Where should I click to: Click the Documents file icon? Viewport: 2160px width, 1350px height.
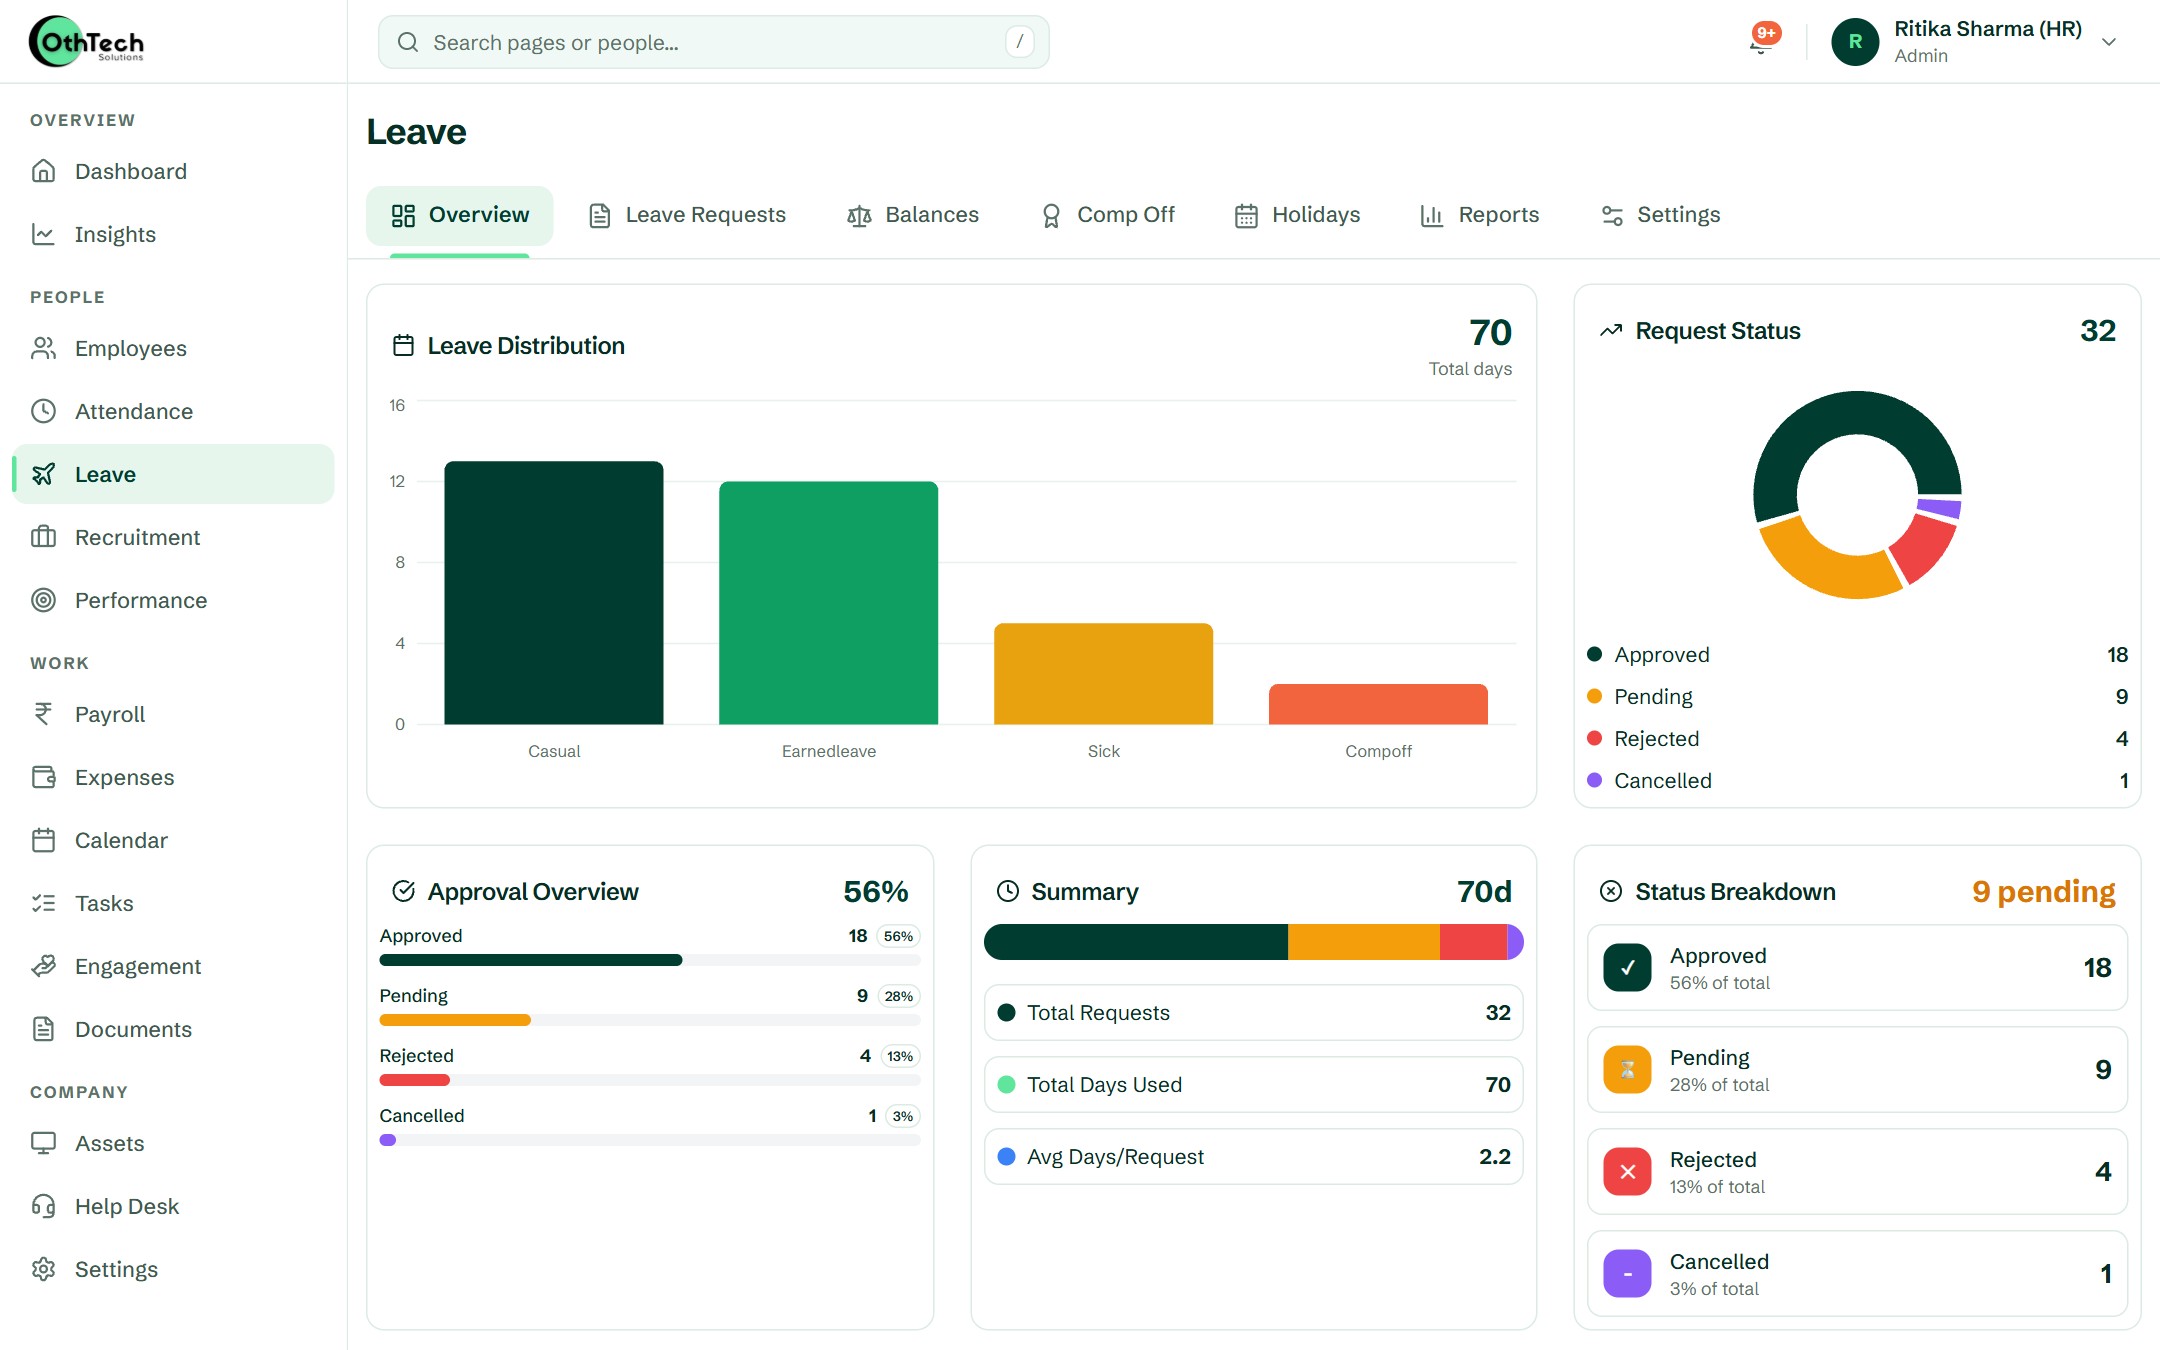coord(43,1029)
